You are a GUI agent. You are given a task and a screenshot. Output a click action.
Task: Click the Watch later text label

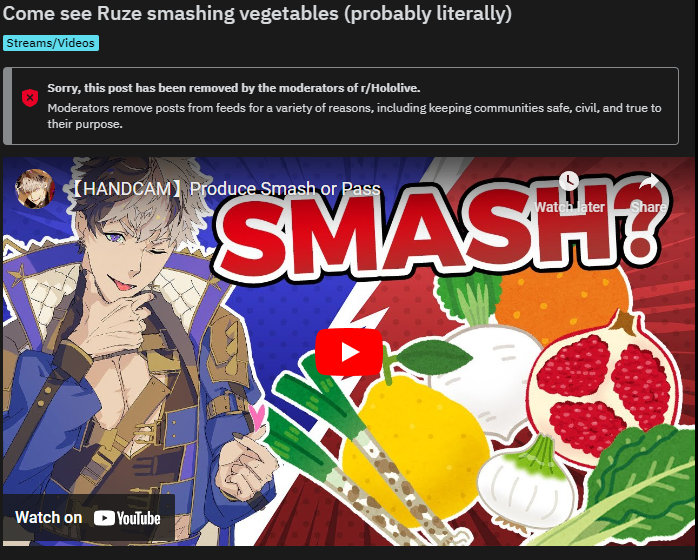click(x=569, y=207)
